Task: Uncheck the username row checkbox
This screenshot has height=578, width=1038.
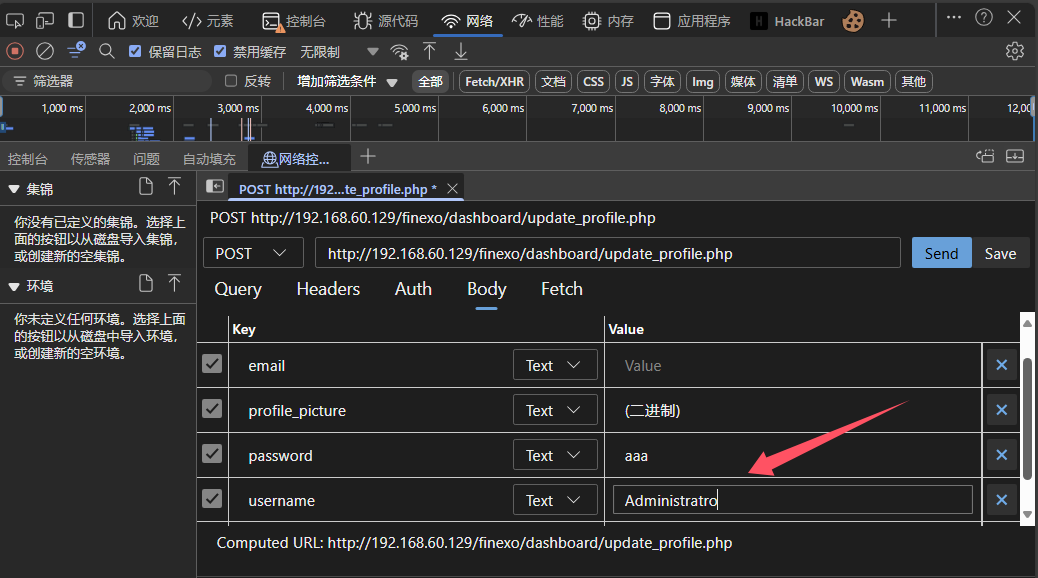Action: click(212, 499)
